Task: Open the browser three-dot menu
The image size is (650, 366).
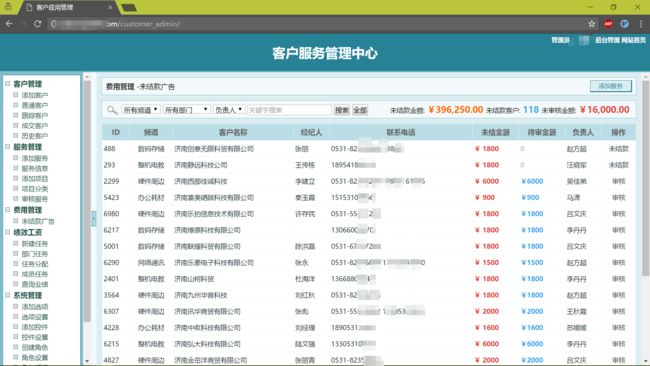Action: [x=641, y=24]
